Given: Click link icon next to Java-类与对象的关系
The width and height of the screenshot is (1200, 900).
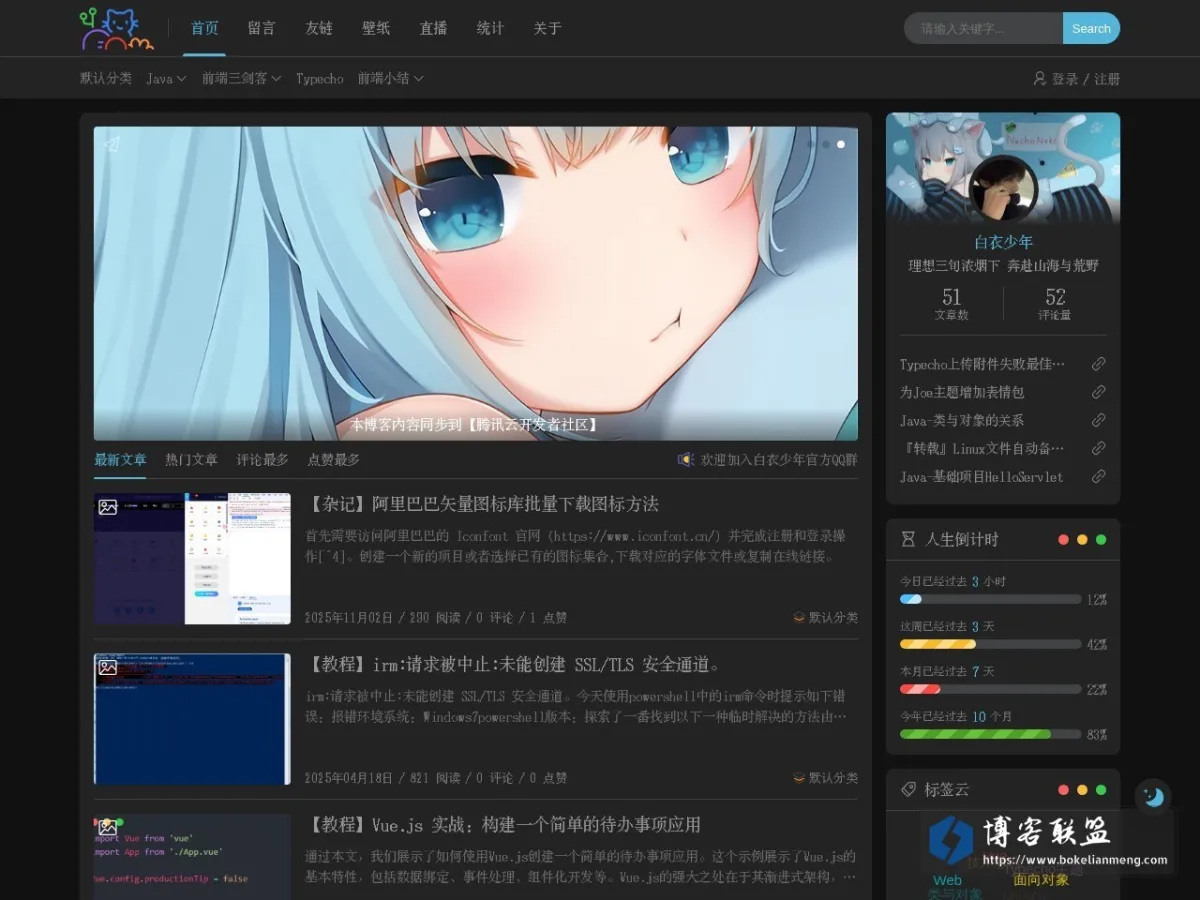Looking at the screenshot, I should coord(1098,420).
